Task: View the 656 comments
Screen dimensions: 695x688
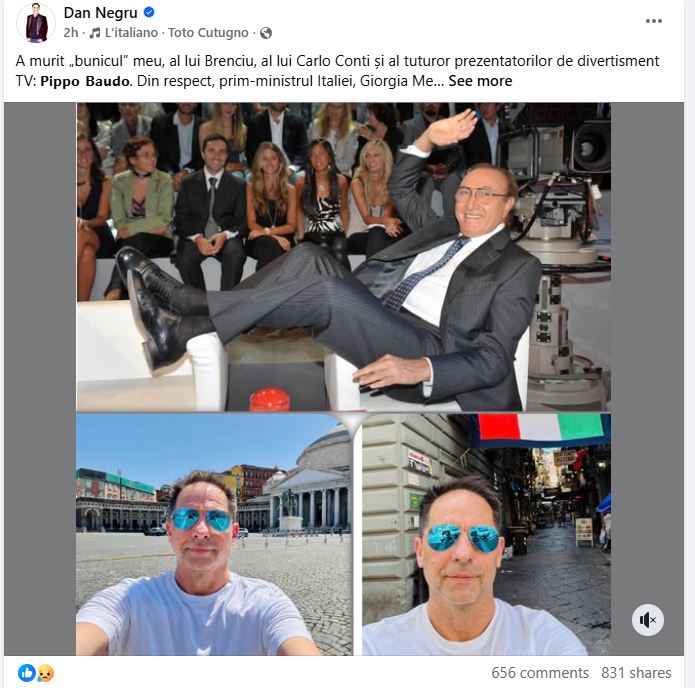Action: coord(540,673)
